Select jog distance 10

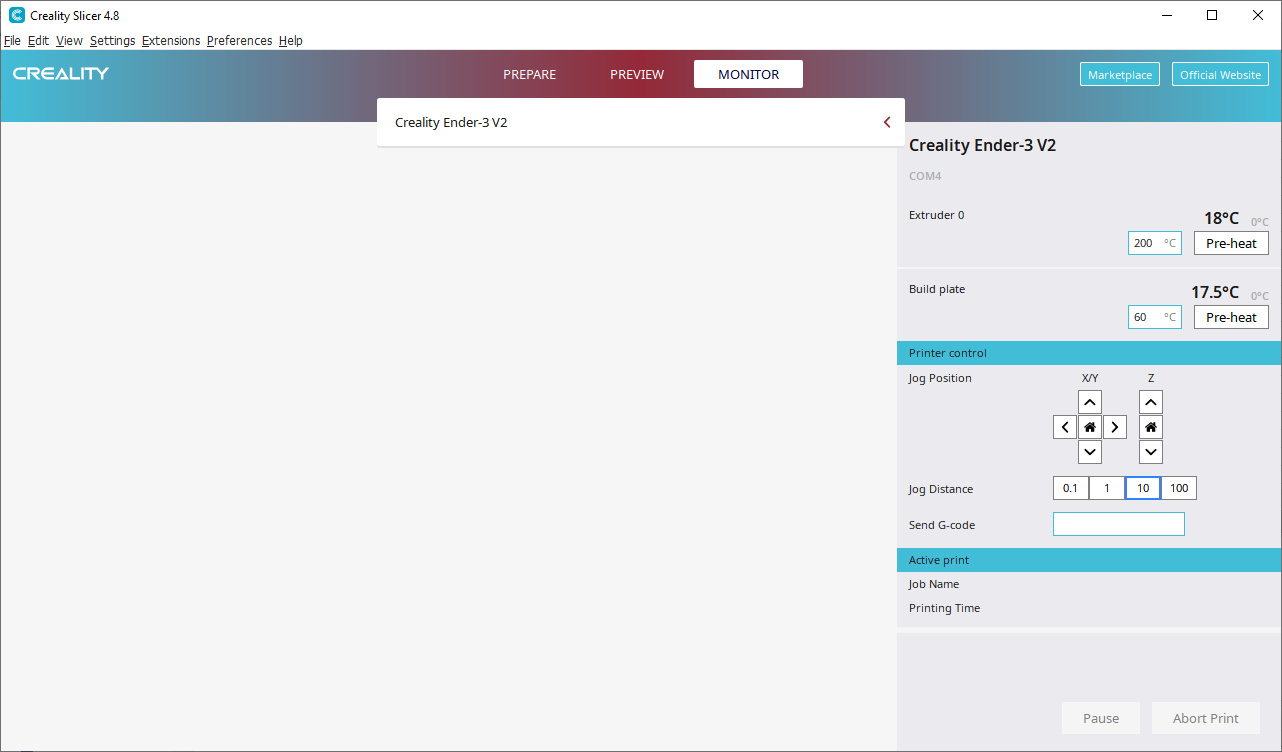[1143, 488]
